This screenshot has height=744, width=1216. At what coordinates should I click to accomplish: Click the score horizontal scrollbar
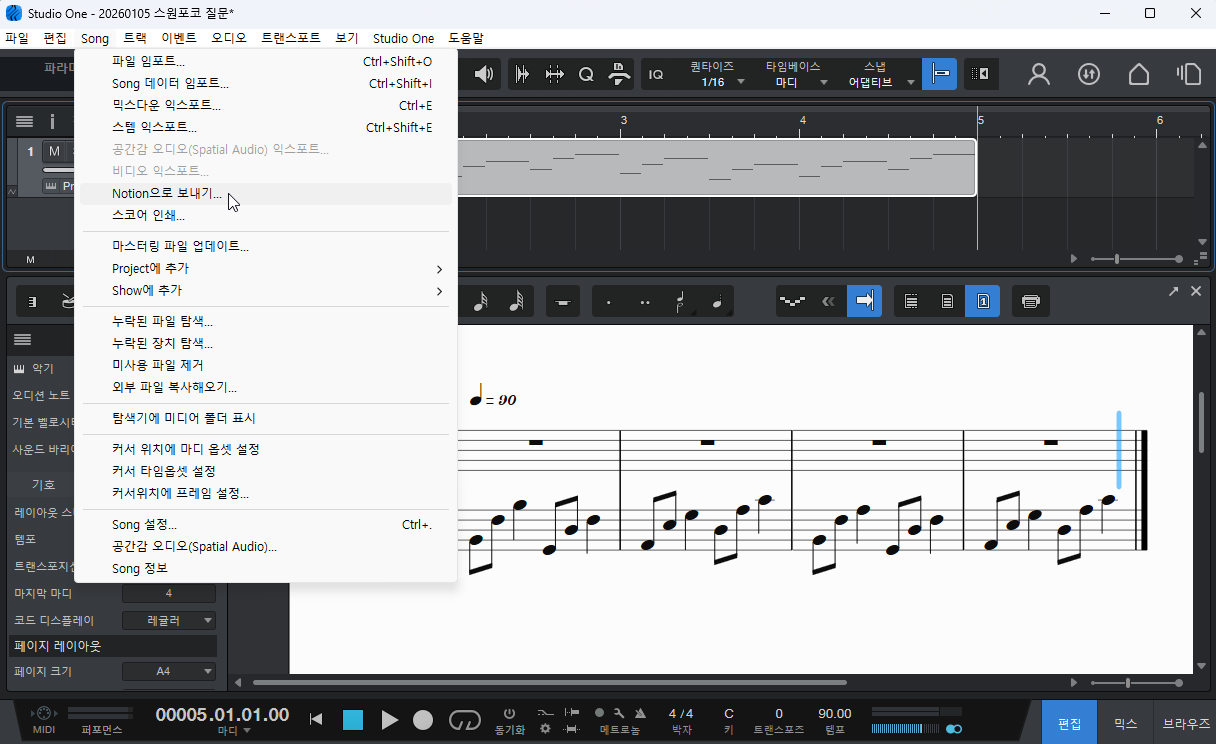coord(550,683)
